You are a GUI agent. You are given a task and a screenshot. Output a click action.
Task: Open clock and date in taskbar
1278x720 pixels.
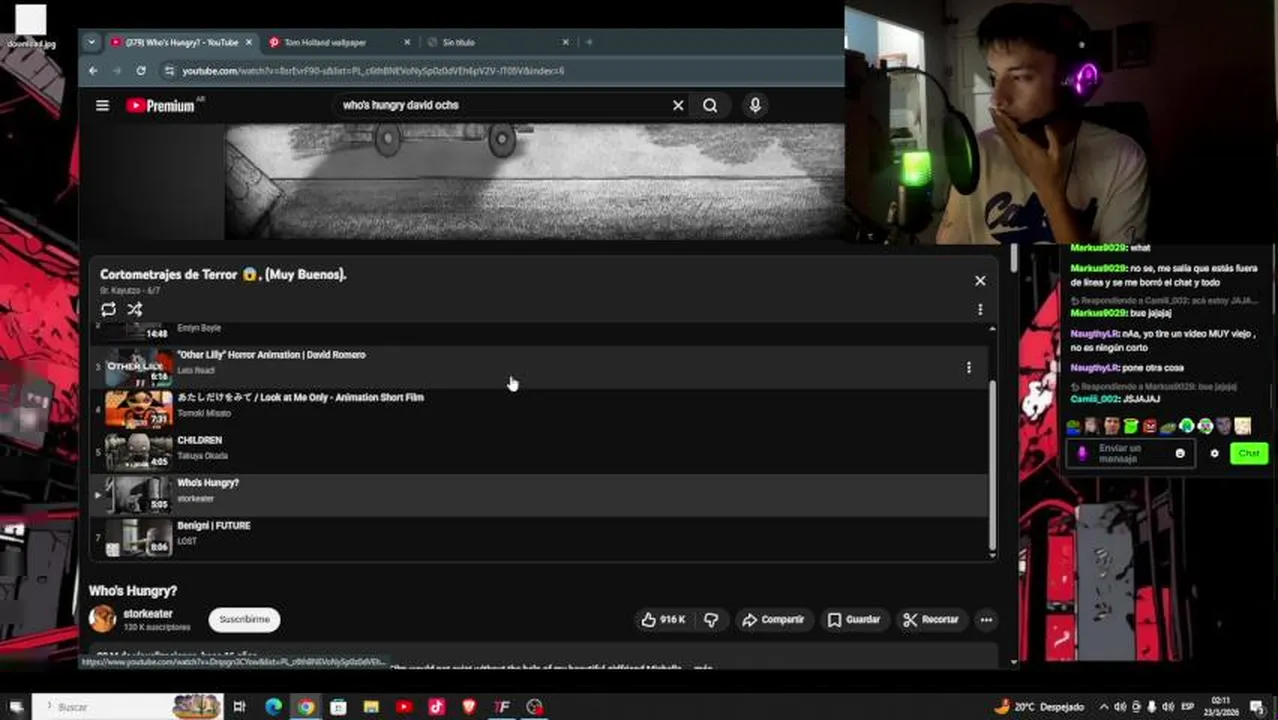[x=1220, y=707]
